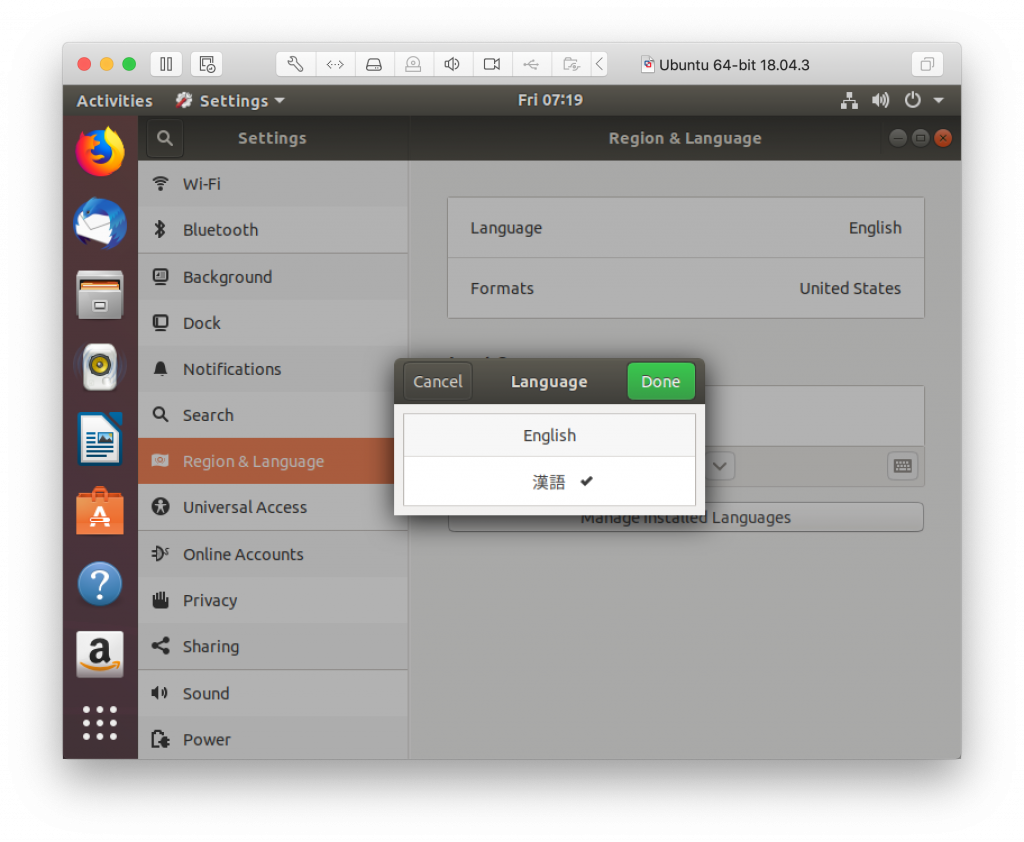Click the green Done button
Viewport: 1024px width, 842px height.
[x=661, y=381]
